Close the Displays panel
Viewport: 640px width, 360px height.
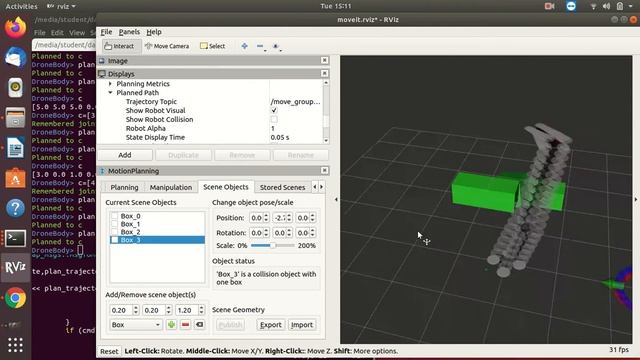point(324,73)
